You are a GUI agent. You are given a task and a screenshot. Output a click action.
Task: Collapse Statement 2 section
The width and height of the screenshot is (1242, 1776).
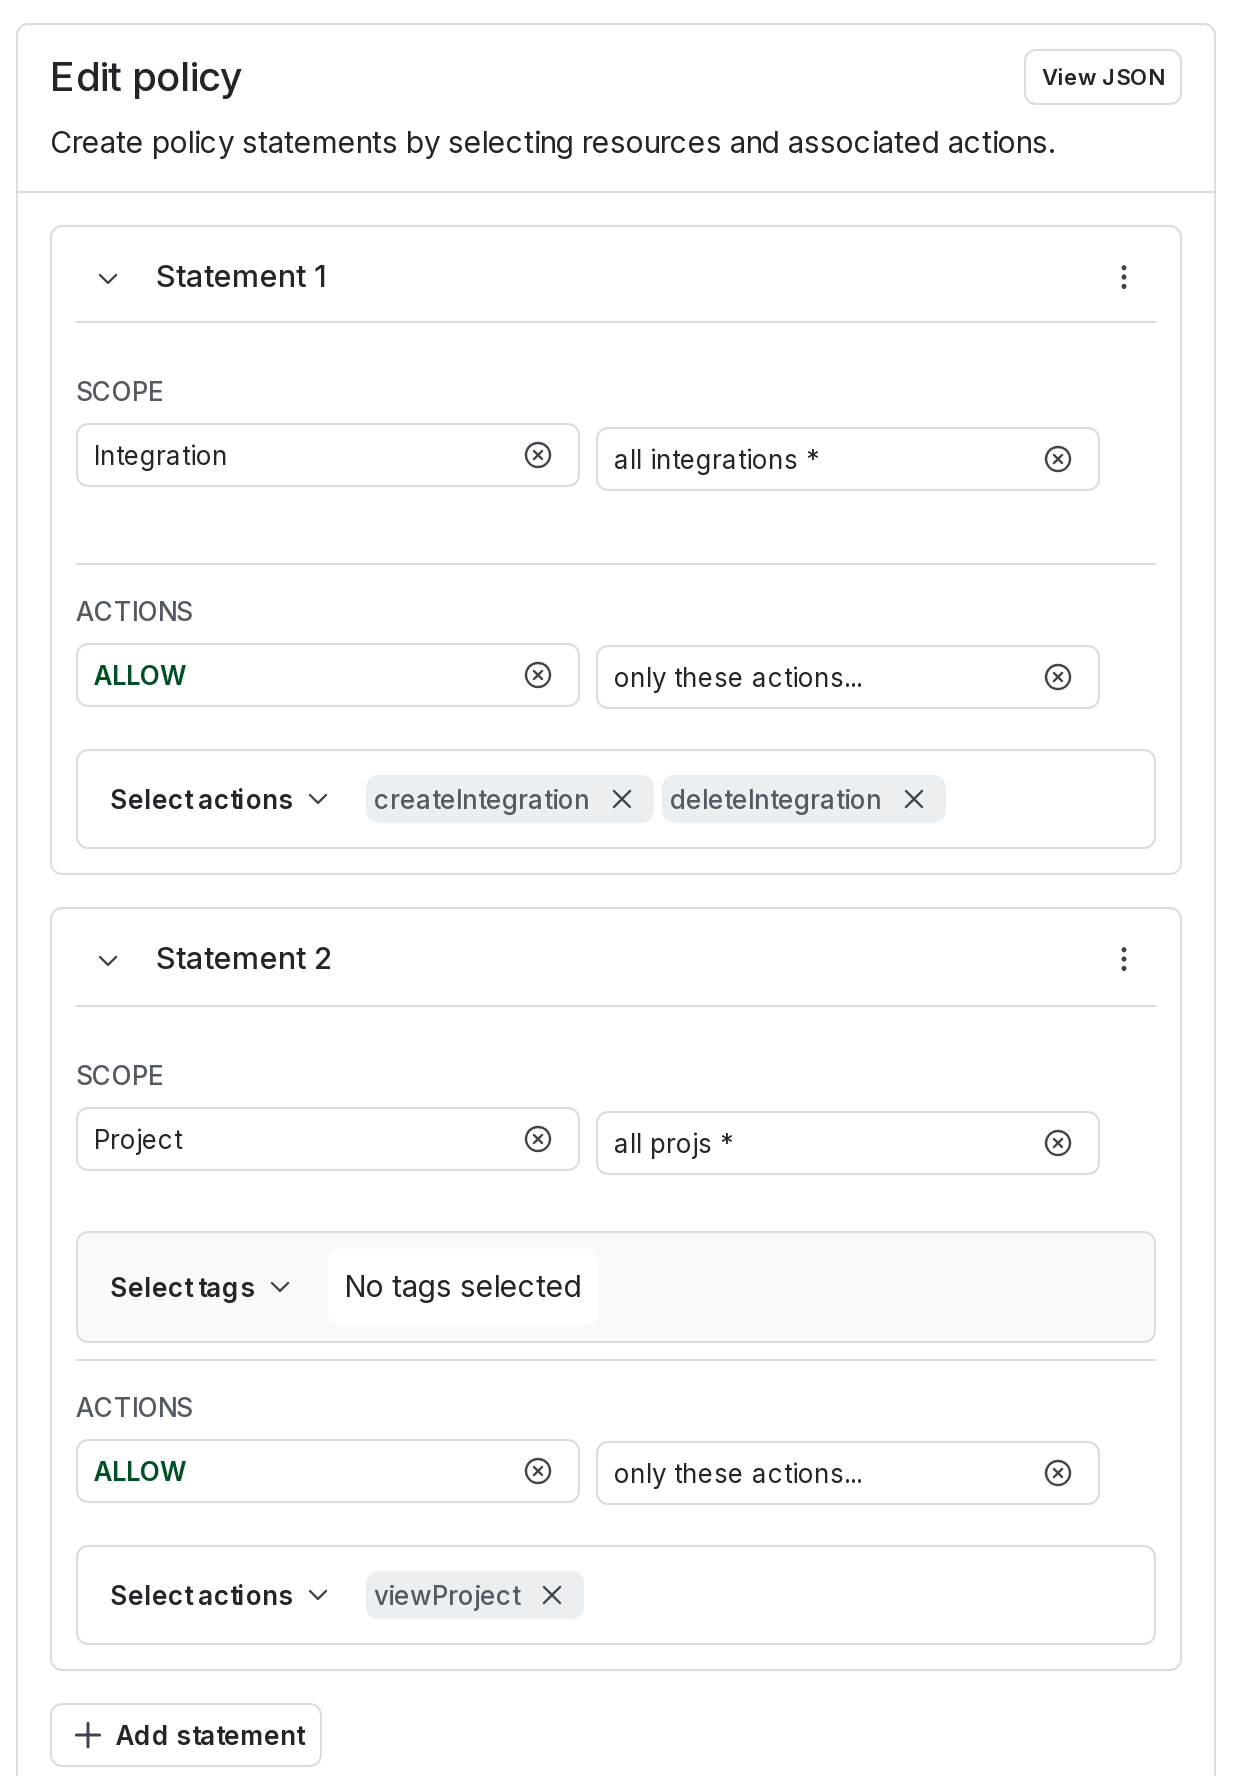pyautogui.click(x=108, y=960)
